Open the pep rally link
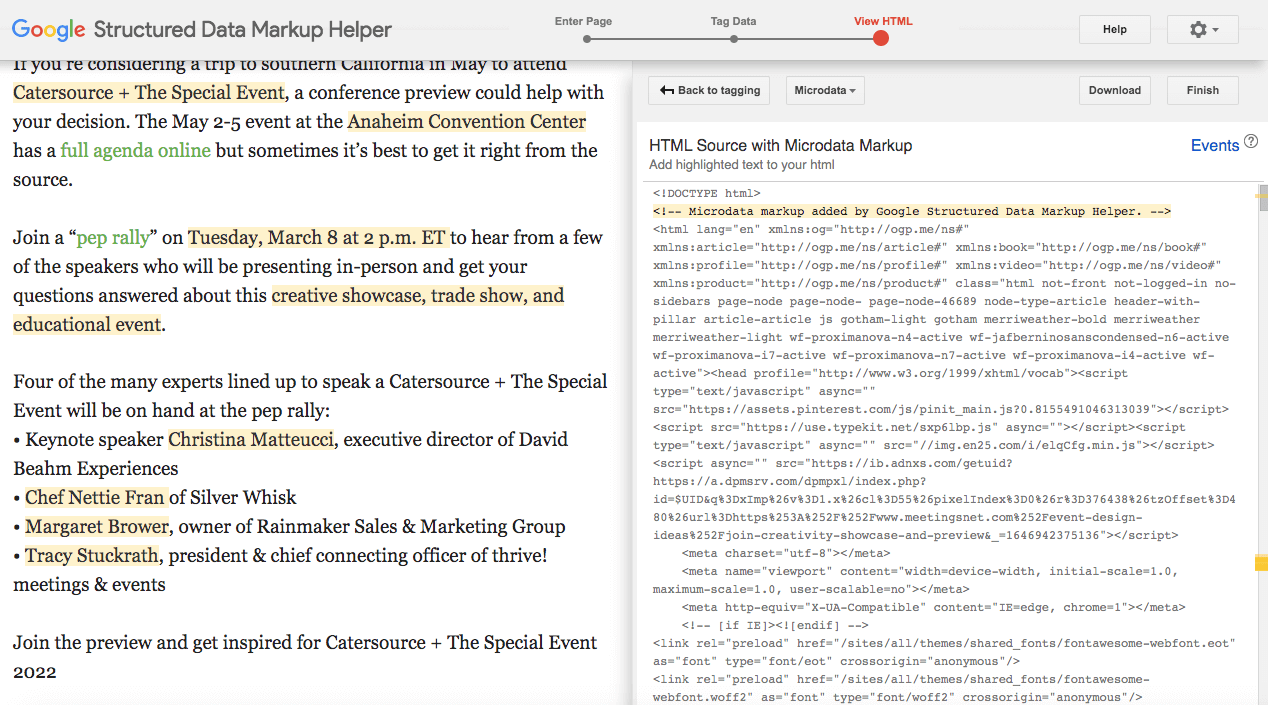1268x705 pixels. tap(113, 238)
